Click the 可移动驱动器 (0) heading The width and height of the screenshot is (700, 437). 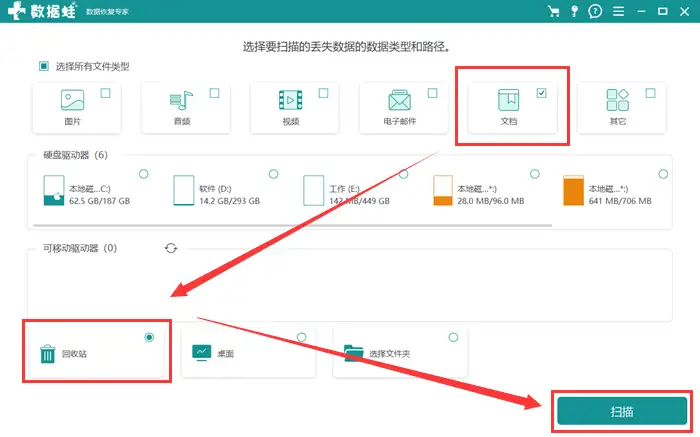(x=80, y=248)
